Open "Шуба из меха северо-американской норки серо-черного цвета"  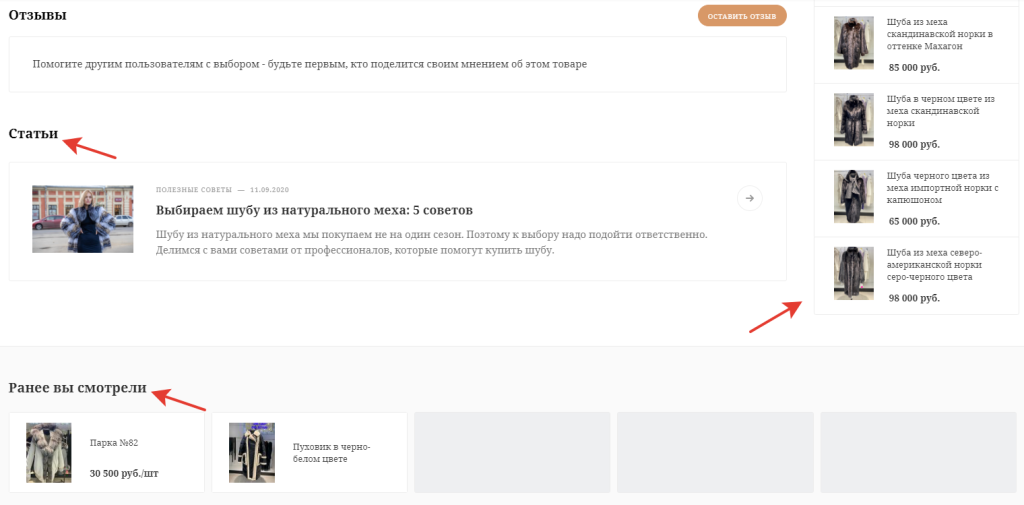(935, 264)
